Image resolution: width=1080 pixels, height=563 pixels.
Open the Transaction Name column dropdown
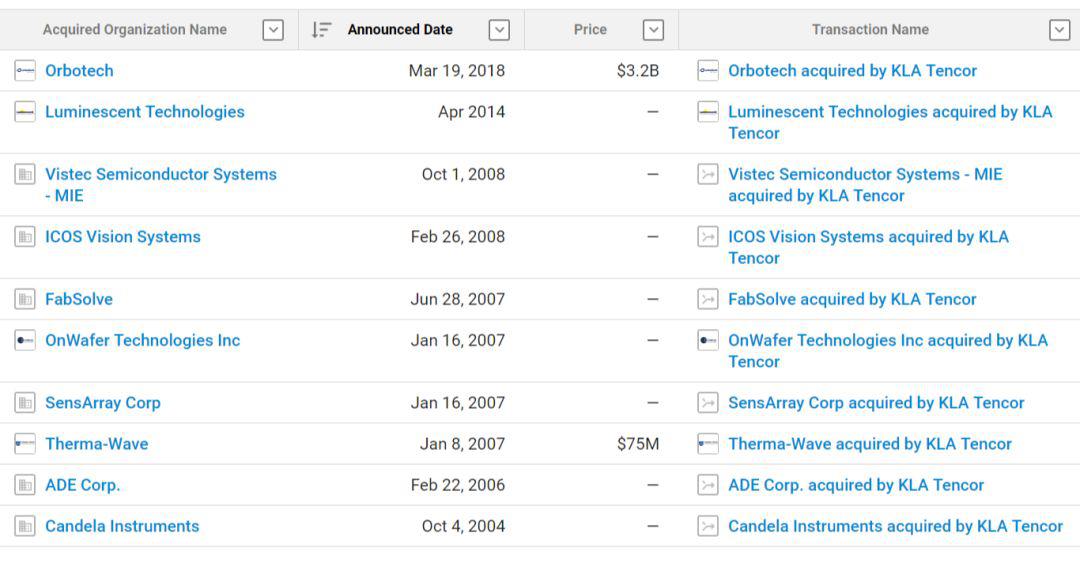pyautogui.click(x=1059, y=30)
